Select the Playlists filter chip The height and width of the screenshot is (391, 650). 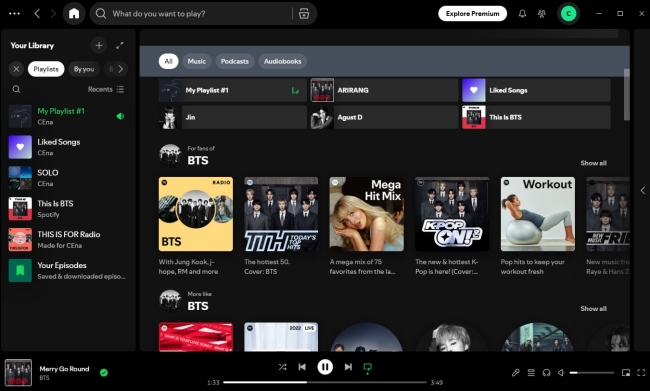[46, 69]
